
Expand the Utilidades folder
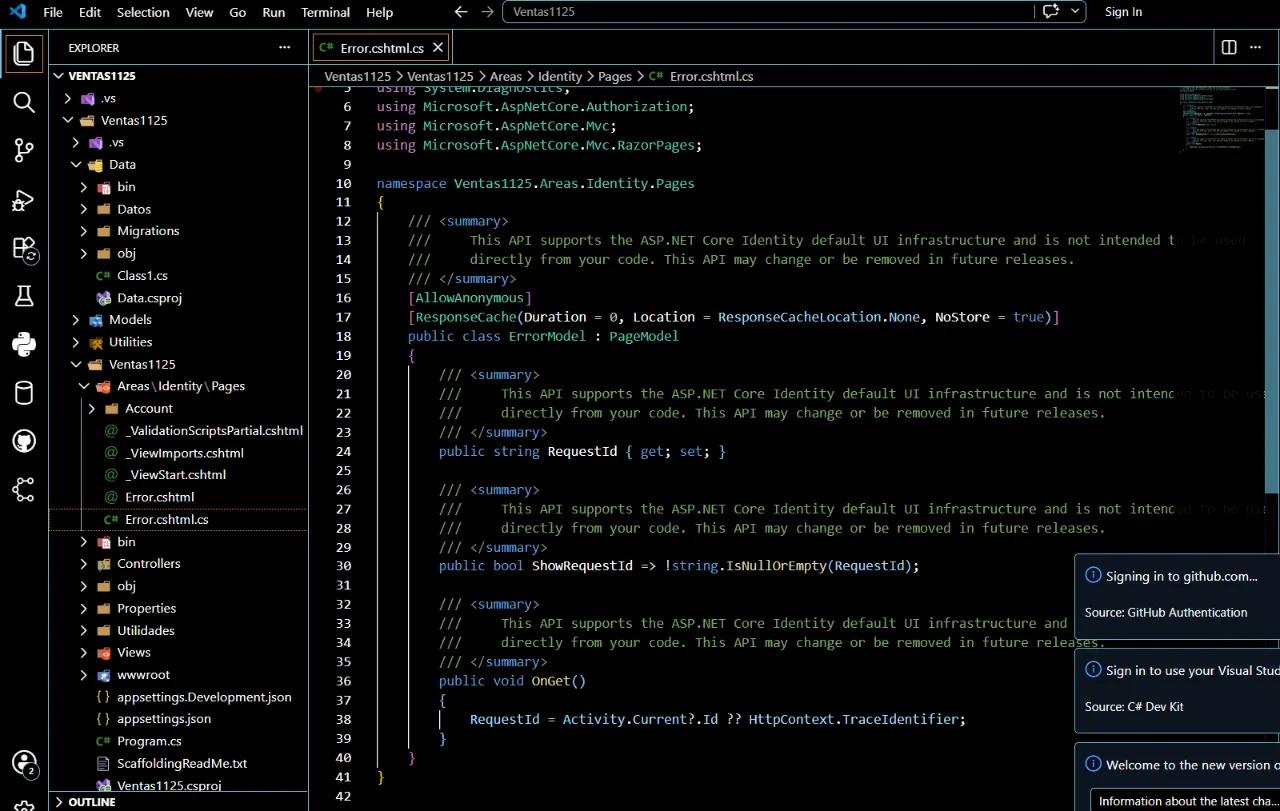click(83, 631)
